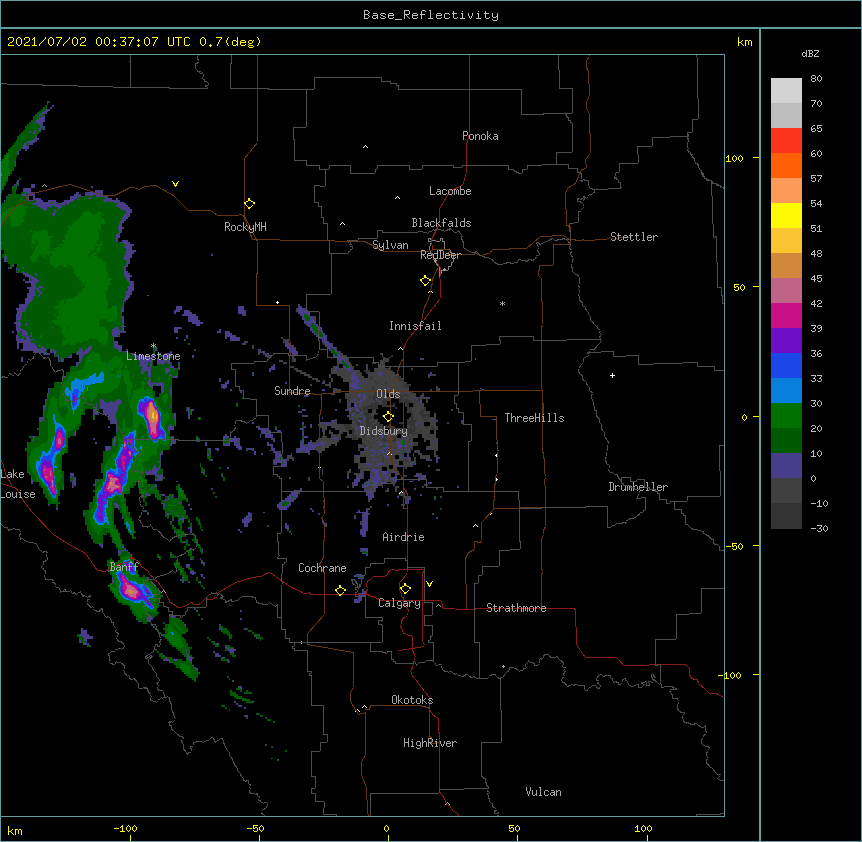Click the Vulcan label
862x842 pixels.
coord(543,792)
